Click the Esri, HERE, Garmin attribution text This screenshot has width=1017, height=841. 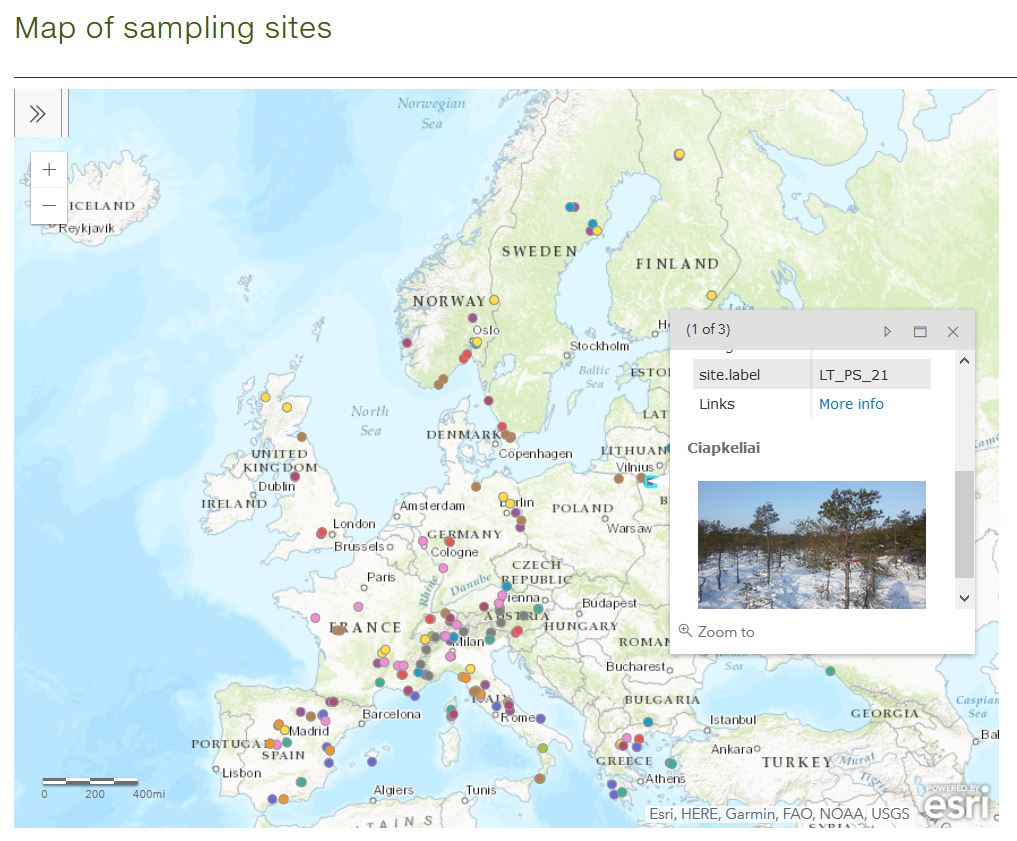pos(779,814)
